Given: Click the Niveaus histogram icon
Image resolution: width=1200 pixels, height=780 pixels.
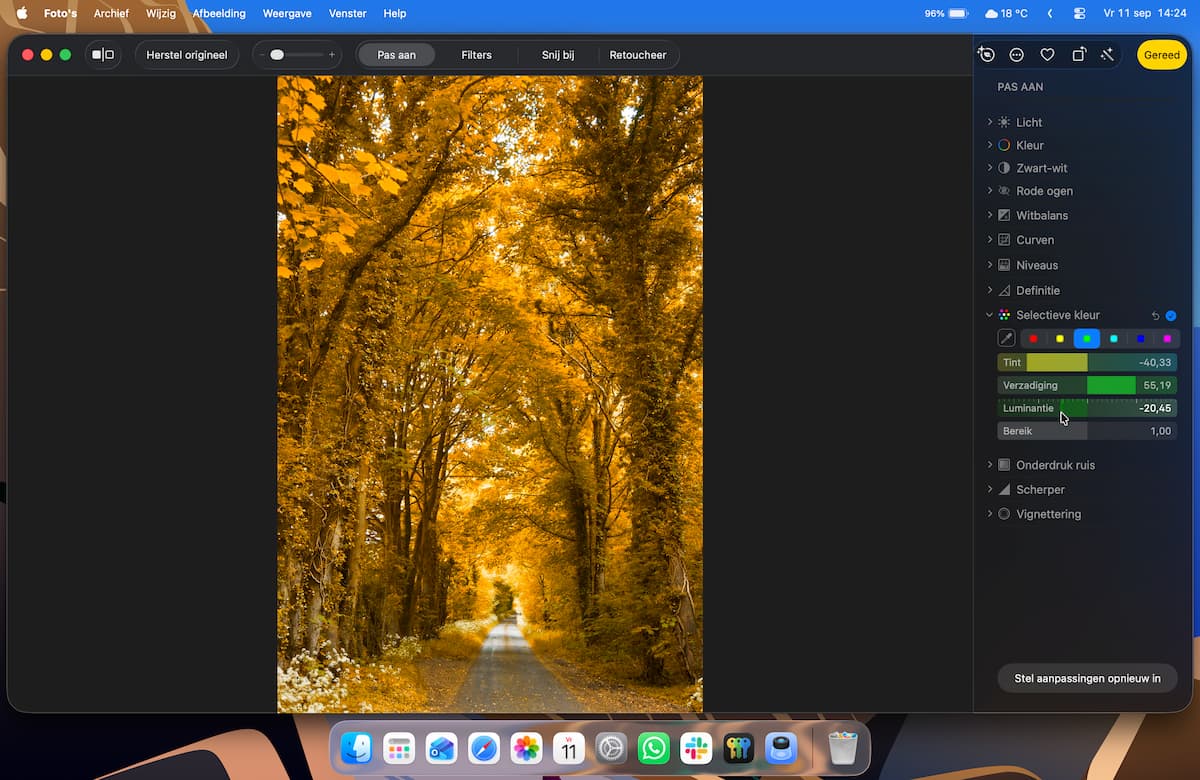Looking at the screenshot, I should pos(1004,265).
